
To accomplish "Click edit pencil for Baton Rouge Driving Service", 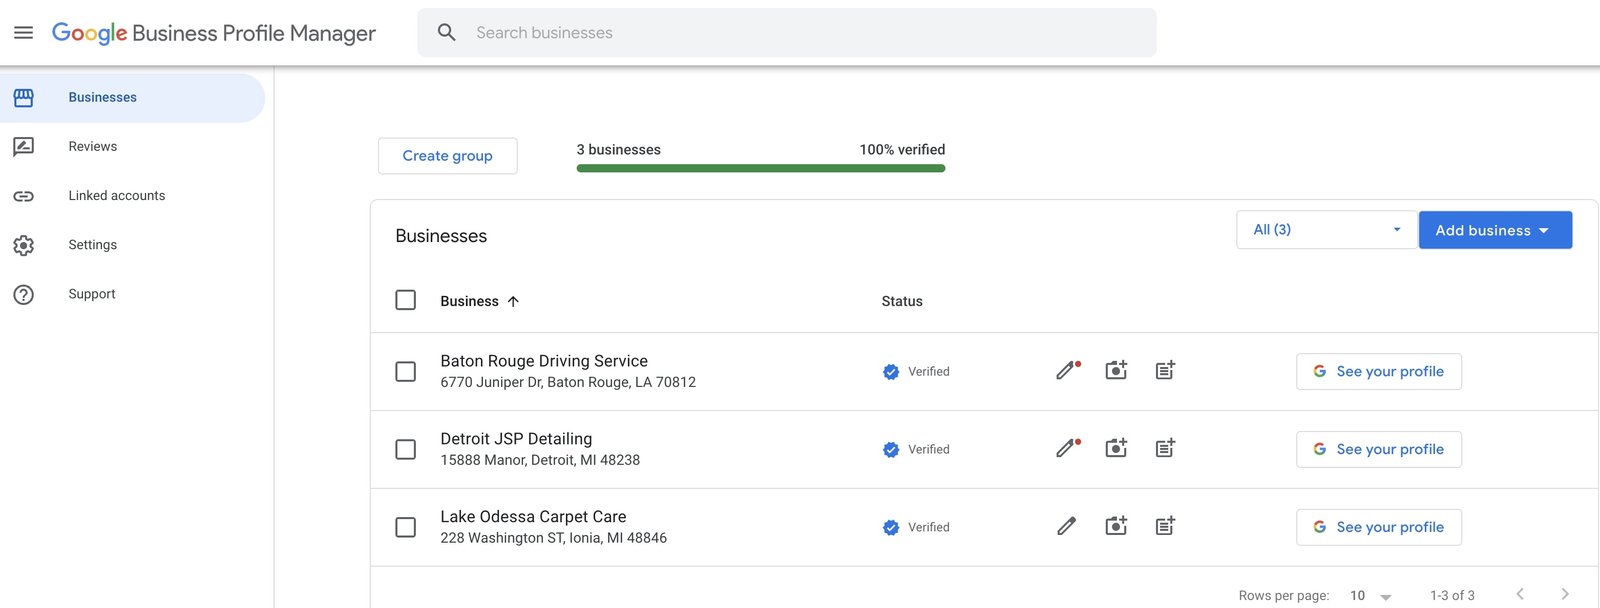I will [x=1066, y=371].
